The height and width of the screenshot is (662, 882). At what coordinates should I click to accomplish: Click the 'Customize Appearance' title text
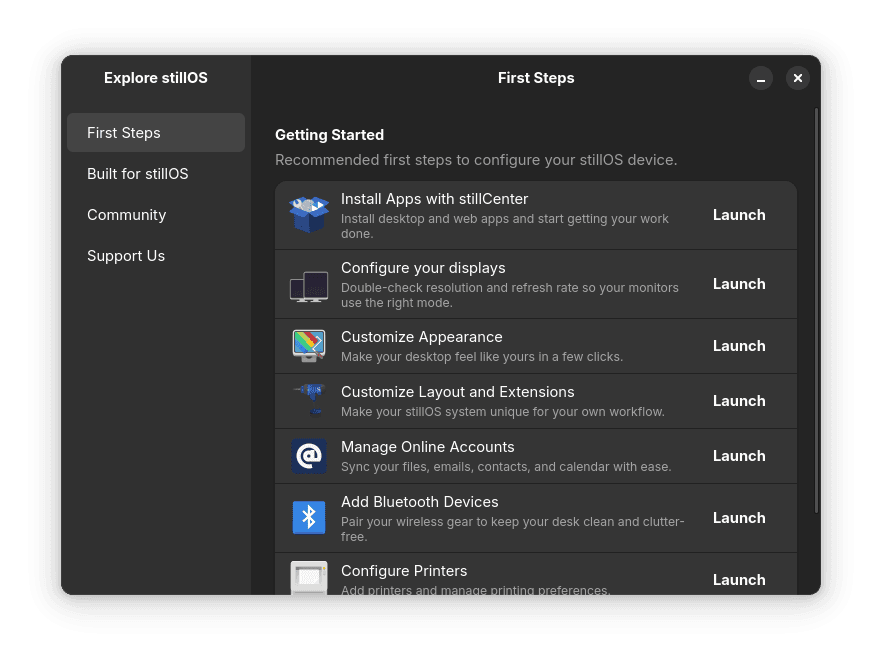(x=422, y=337)
